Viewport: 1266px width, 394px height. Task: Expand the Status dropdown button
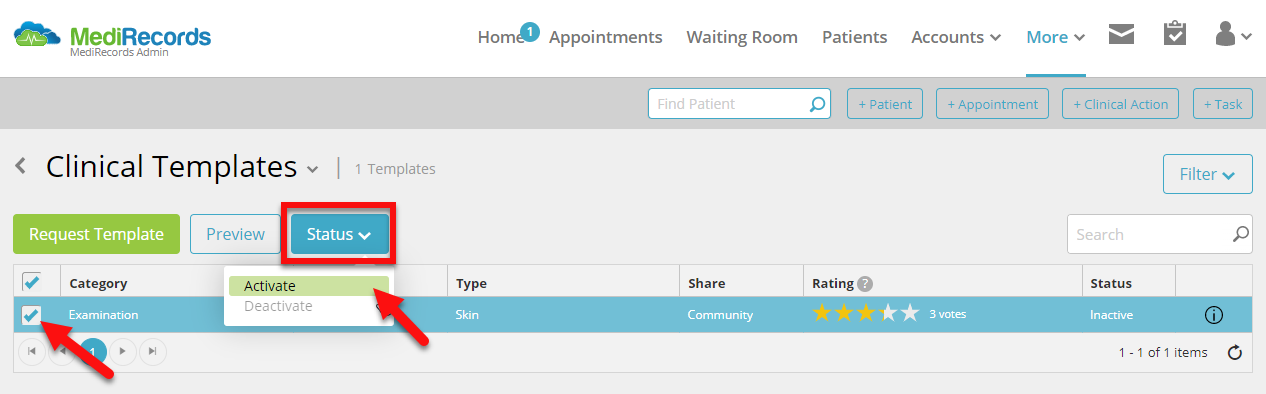click(x=340, y=234)
